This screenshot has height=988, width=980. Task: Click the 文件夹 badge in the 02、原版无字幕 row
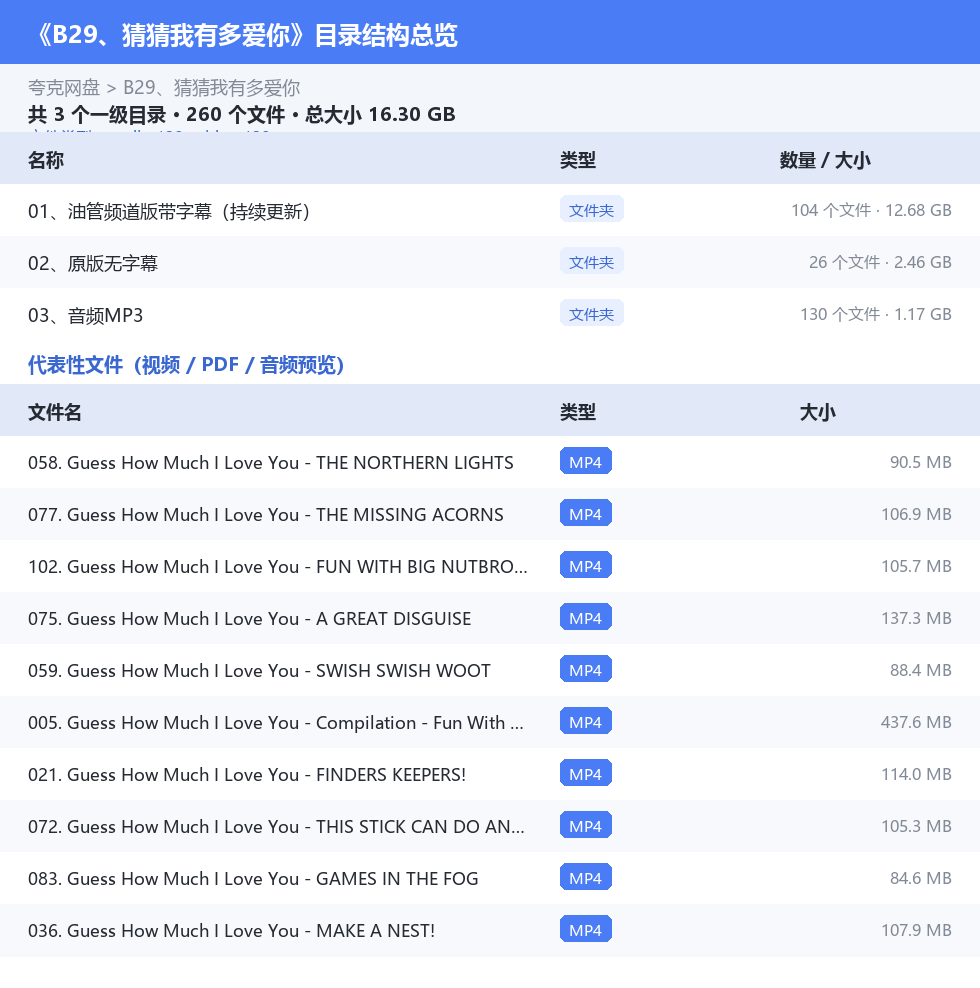591,261
